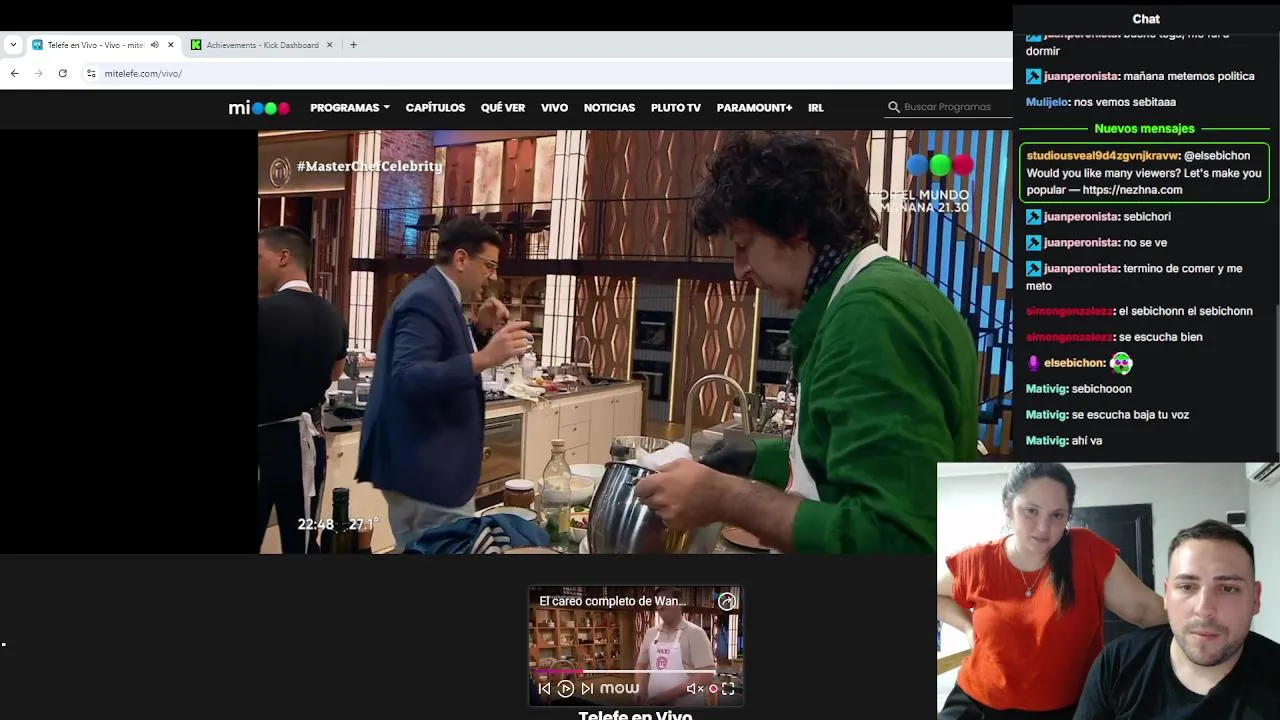Screen dimensions: 1280x720
Task: Expand the PROGRAMAS dropdown menu
Action: click(349, 108)
